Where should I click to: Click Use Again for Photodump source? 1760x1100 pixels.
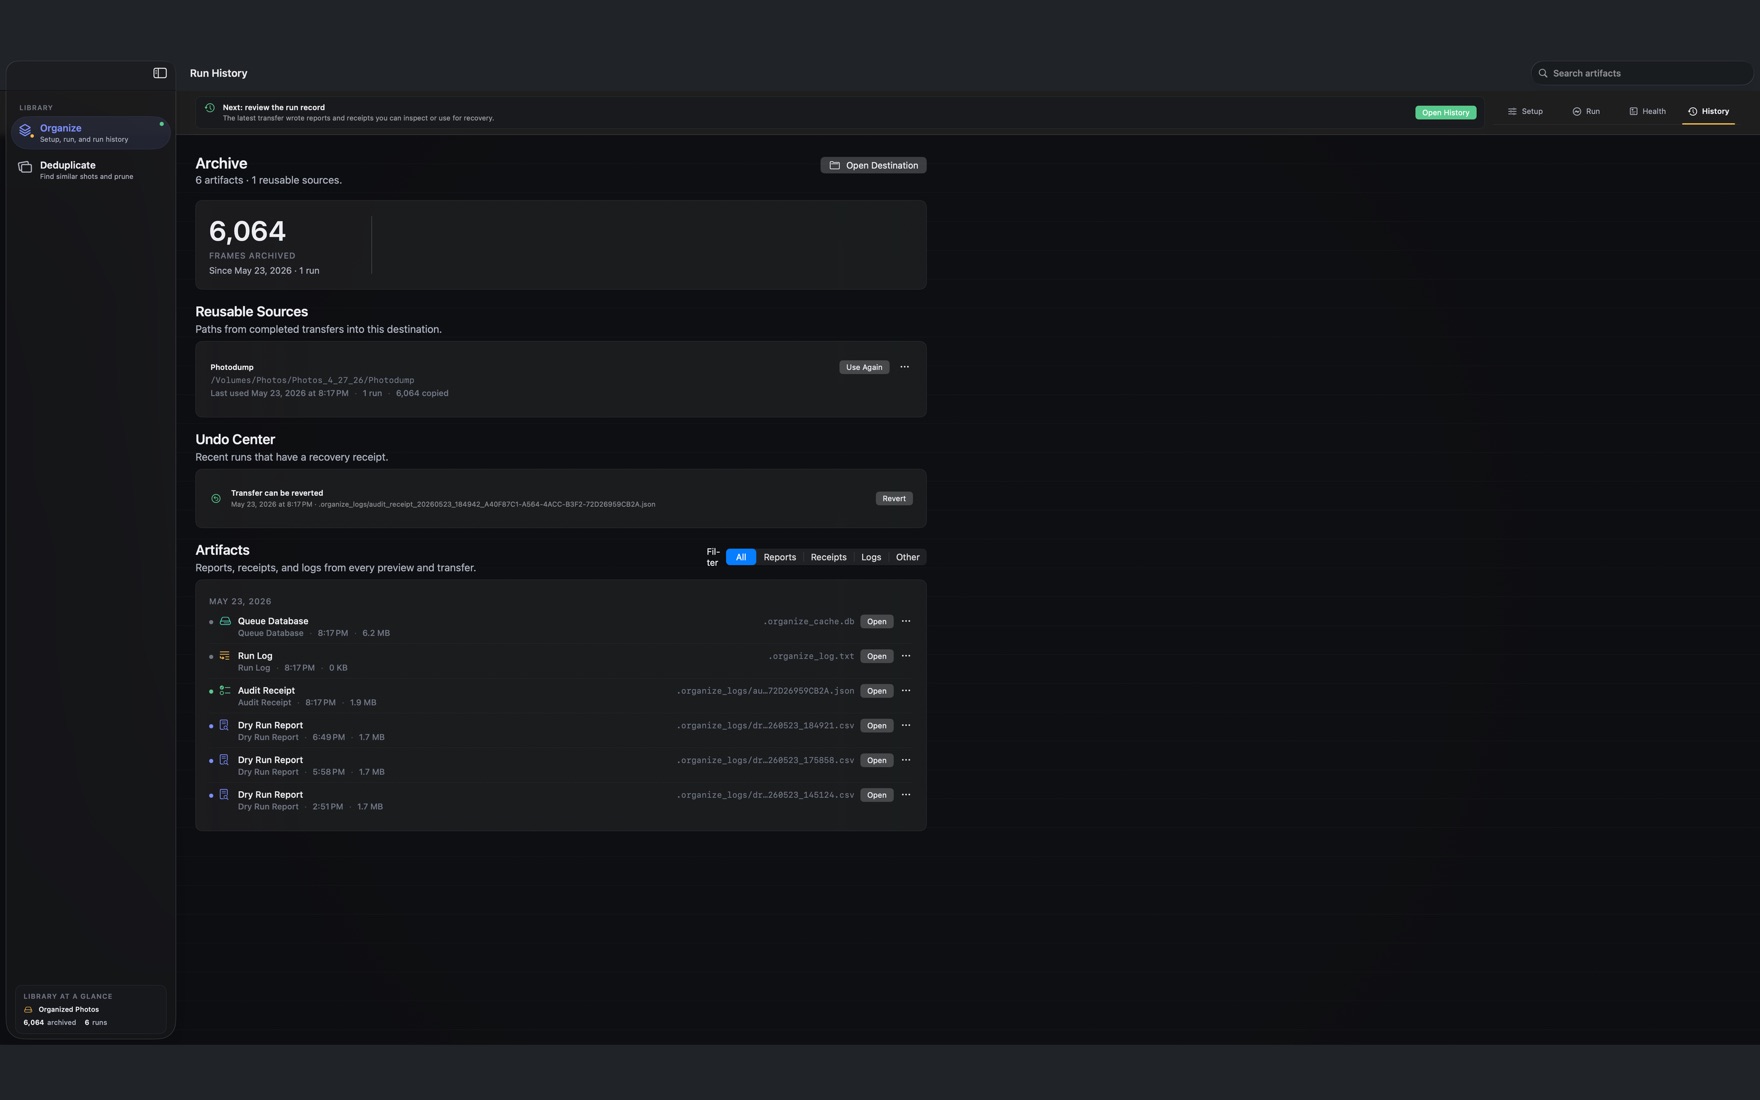tap(864, 367)
